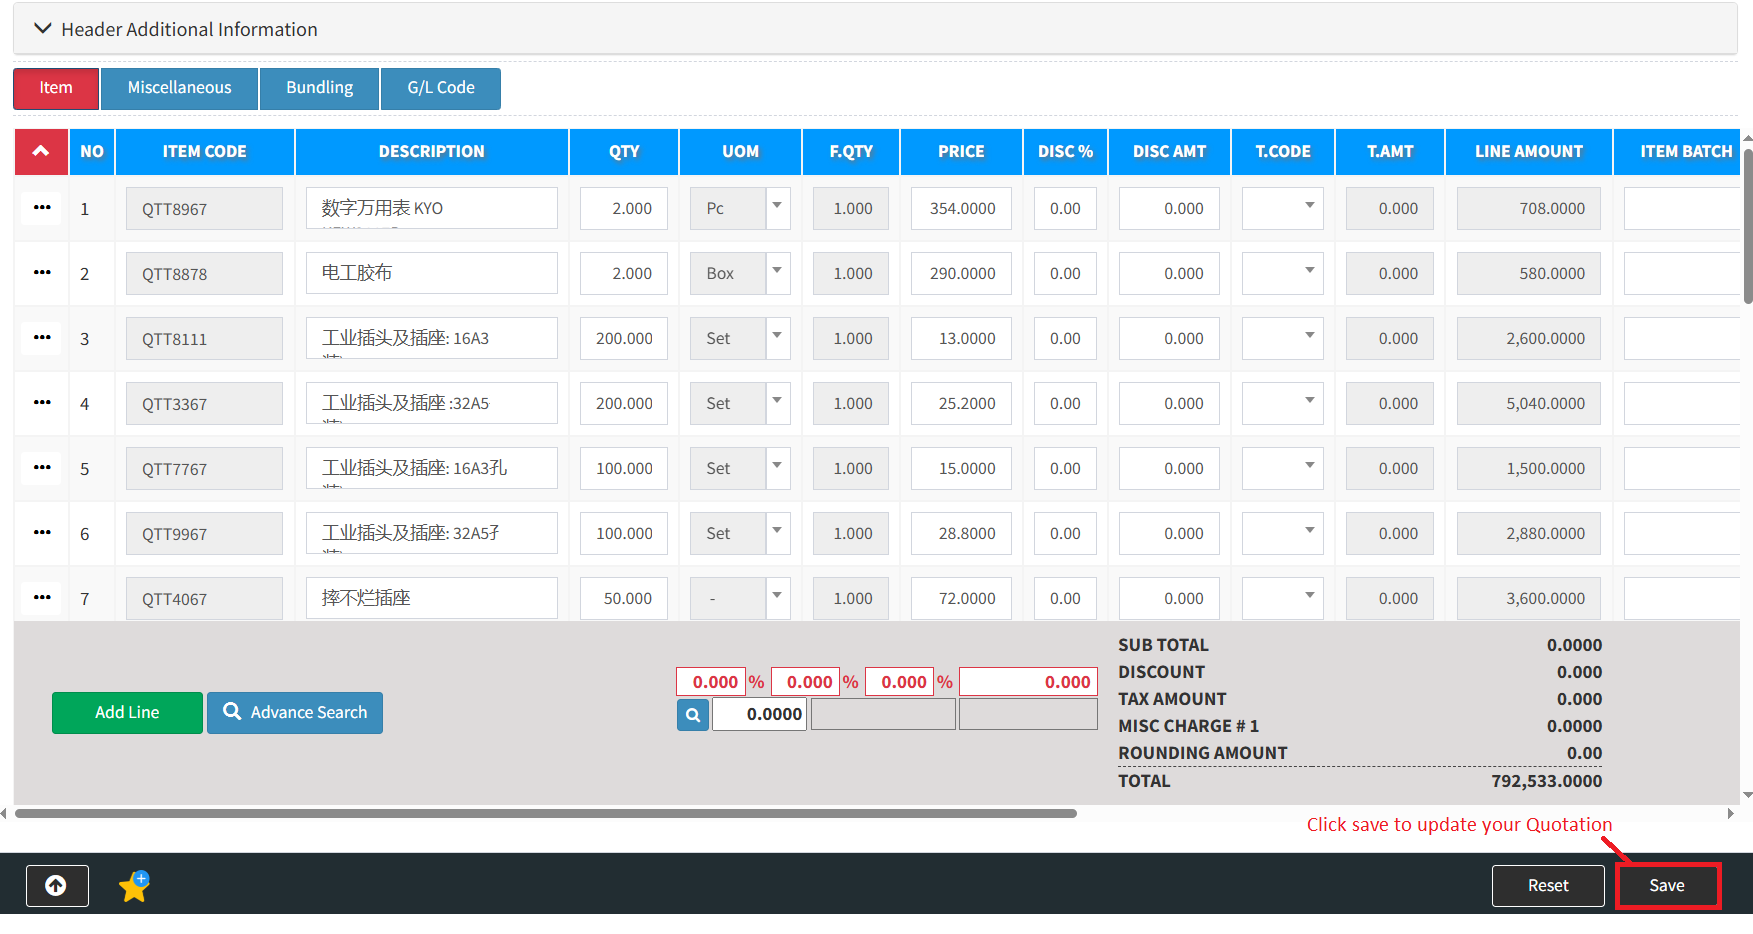This screenshot has width=1753, height=934.
Task: Open row 1 three-dots action menu
Action: click(42, 208)
